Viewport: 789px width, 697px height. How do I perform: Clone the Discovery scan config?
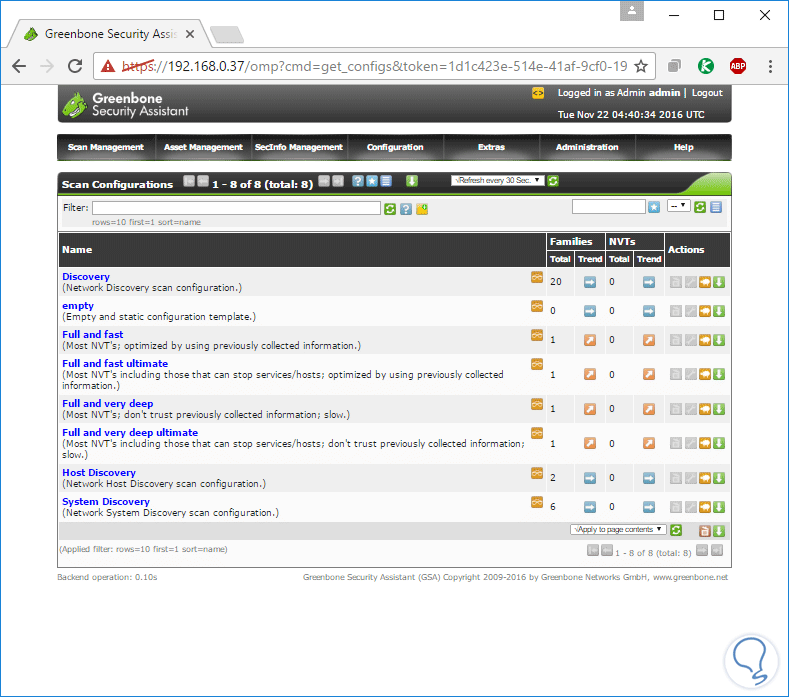click(x=704, y=282)
